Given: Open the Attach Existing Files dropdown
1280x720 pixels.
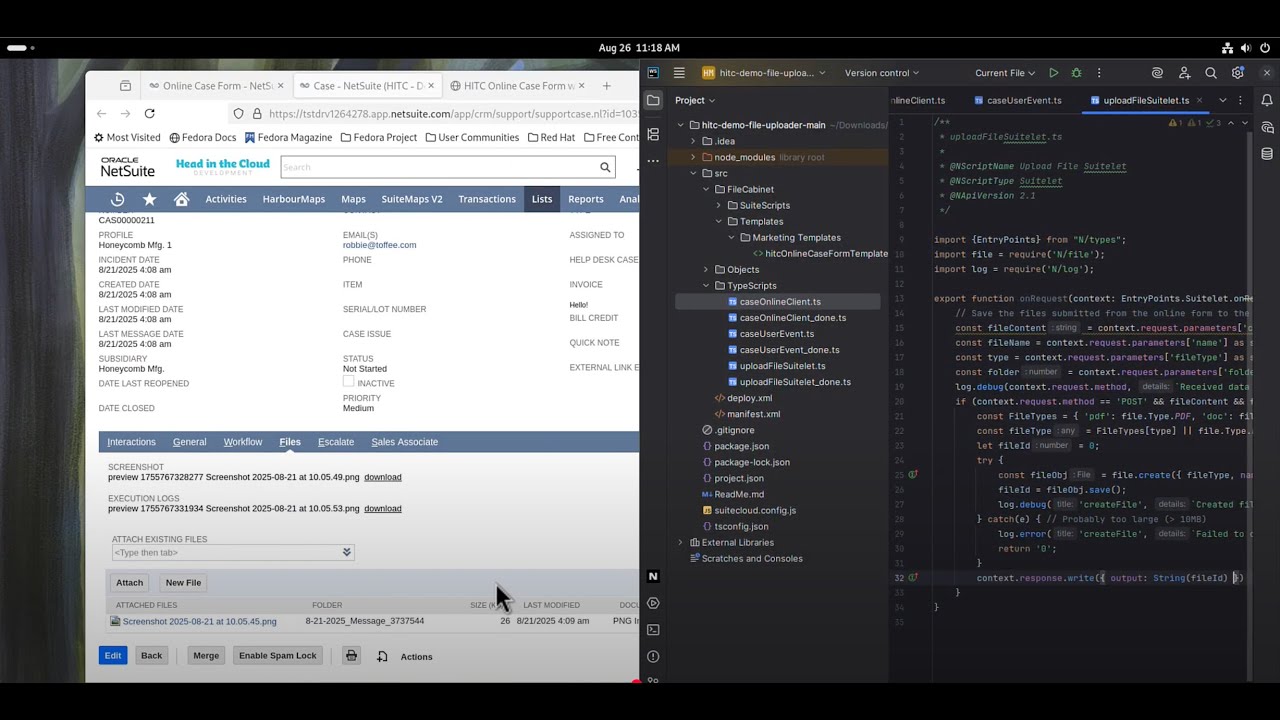Looking at the screenshot, I should click(347, 552).
